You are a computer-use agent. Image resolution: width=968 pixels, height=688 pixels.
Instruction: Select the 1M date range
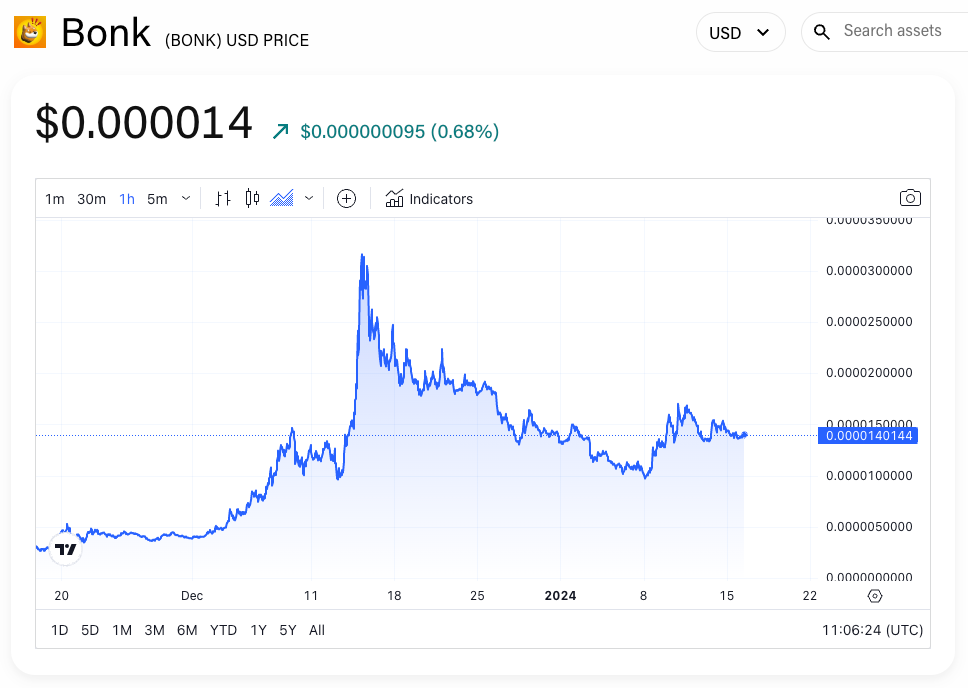[x=122, y=630]
